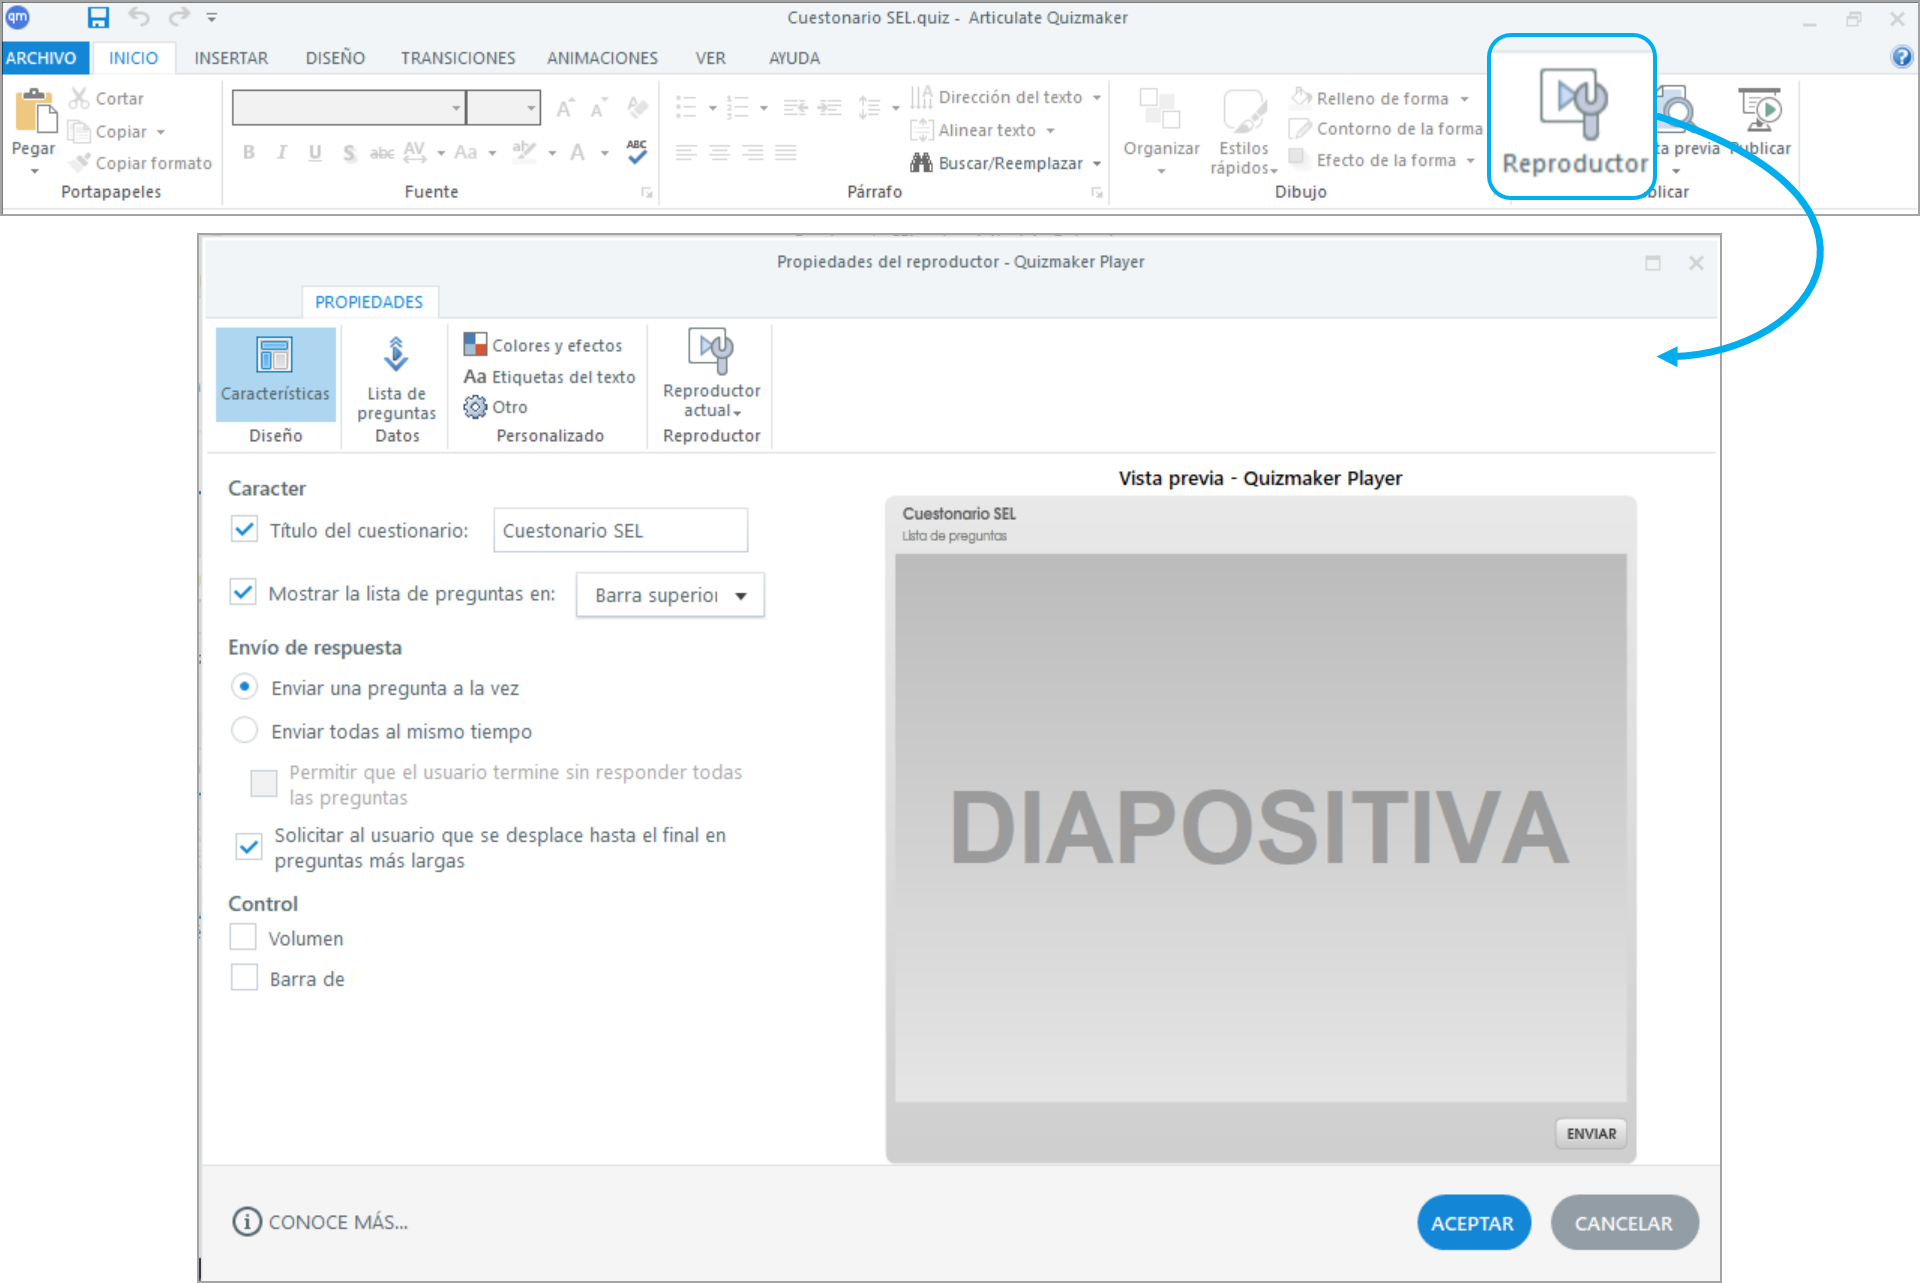The width and height of the screenshot is (1920, 1283).
Task: Click the Cortar scissors icon
Action: click(79, 98)
